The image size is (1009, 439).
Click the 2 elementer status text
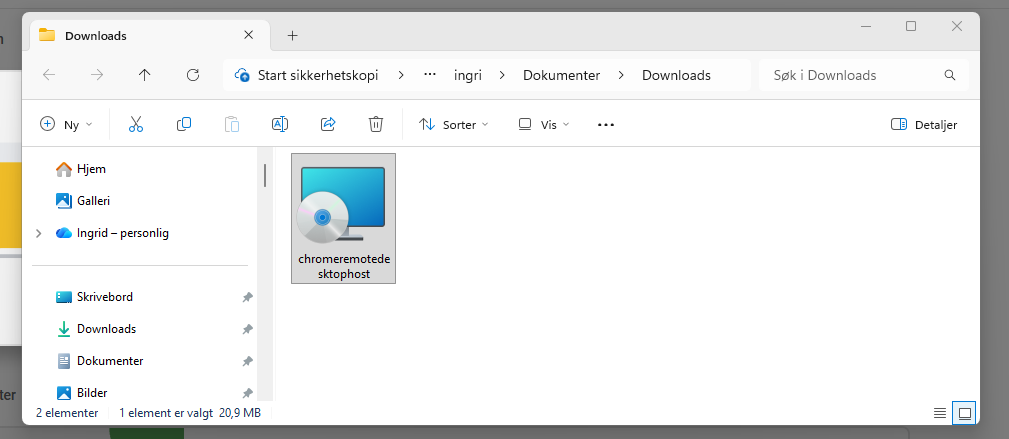pyautogui.click(x=67, y=413)
